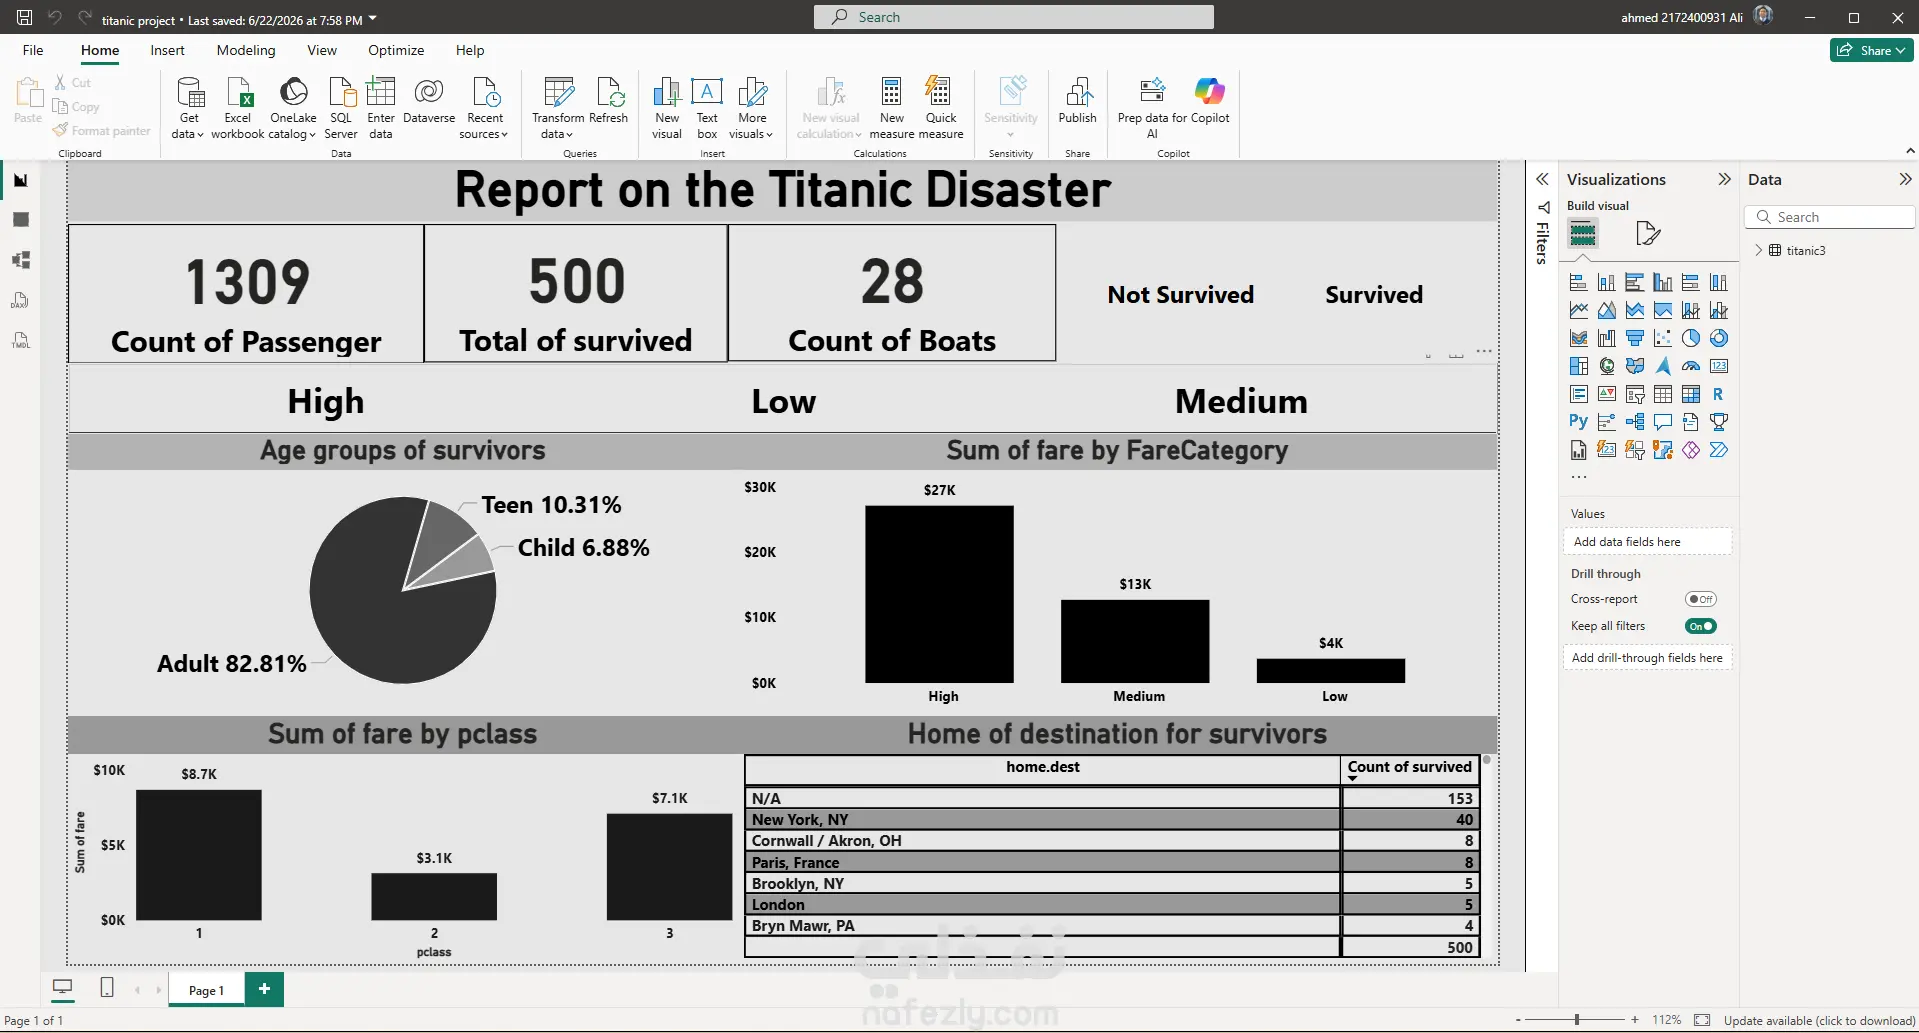1919x1033 pixels.
Task: Expand the titanic3 table in Data pane
Action: pyautogui.click(x=1759, y=250)
